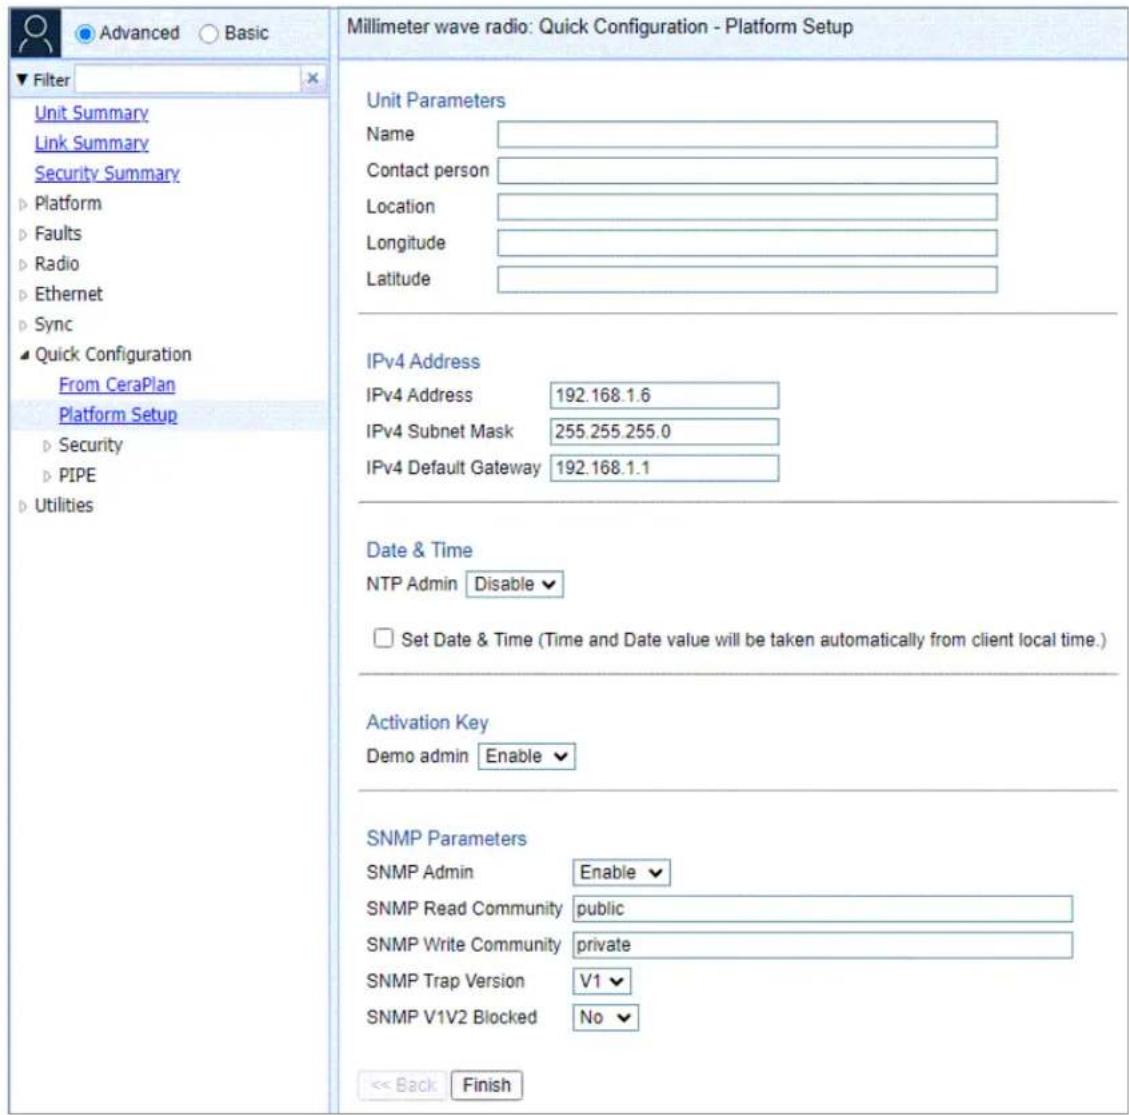Expand the Ethernet tree node

[x=23, y=295]
